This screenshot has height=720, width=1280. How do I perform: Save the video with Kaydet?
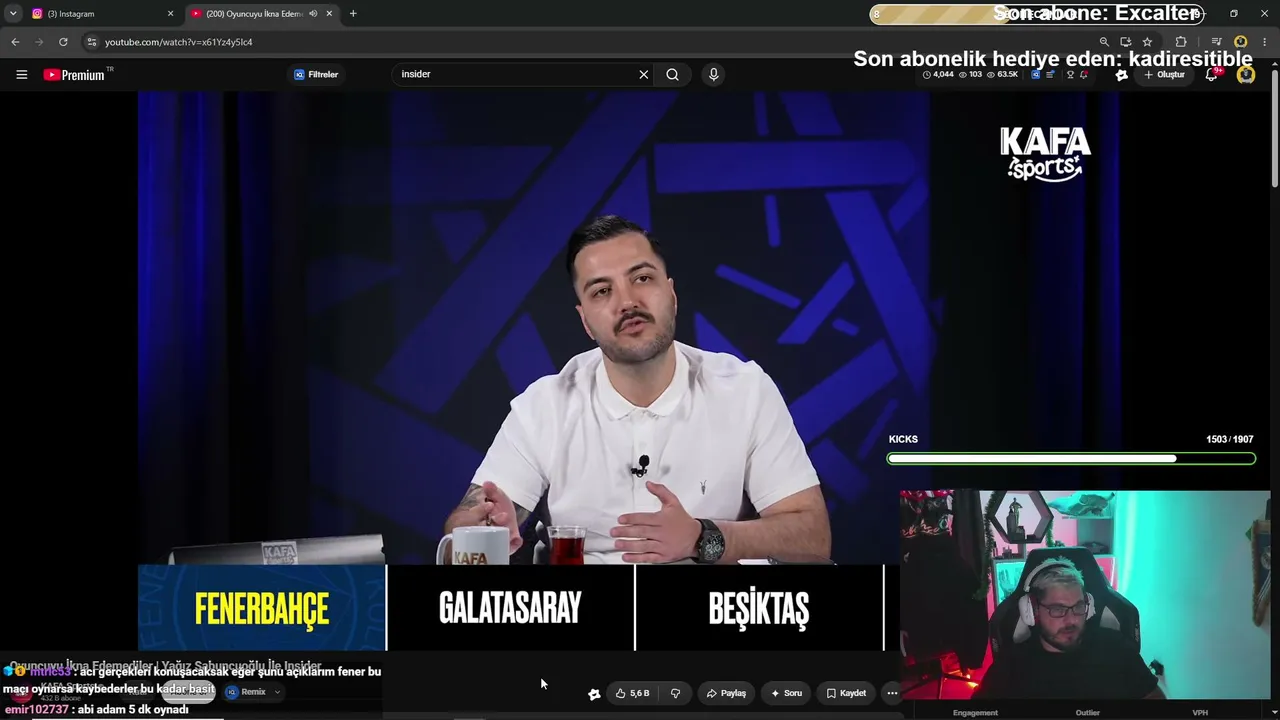[846, 693]
